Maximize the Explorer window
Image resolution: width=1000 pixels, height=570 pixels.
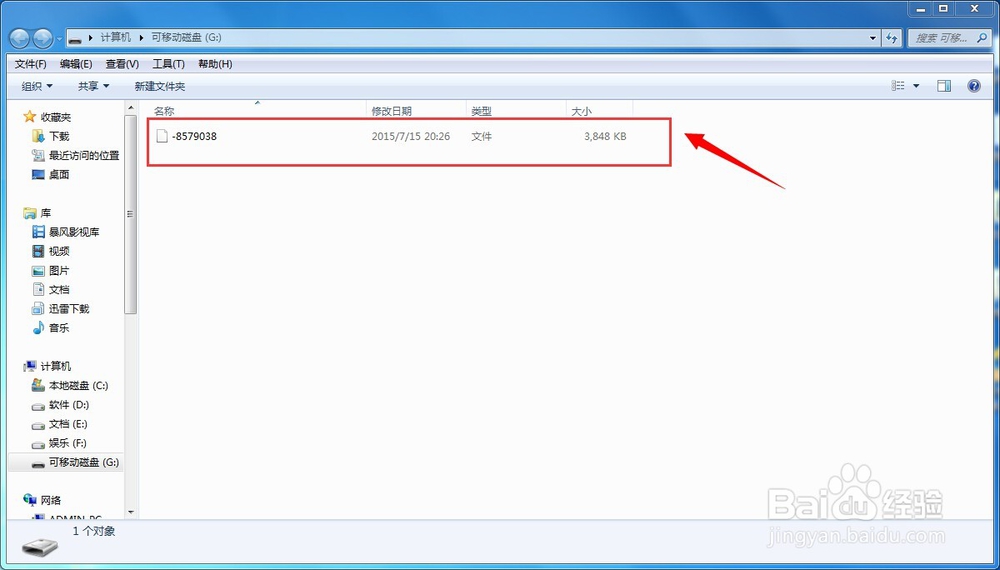click(943, 8)
